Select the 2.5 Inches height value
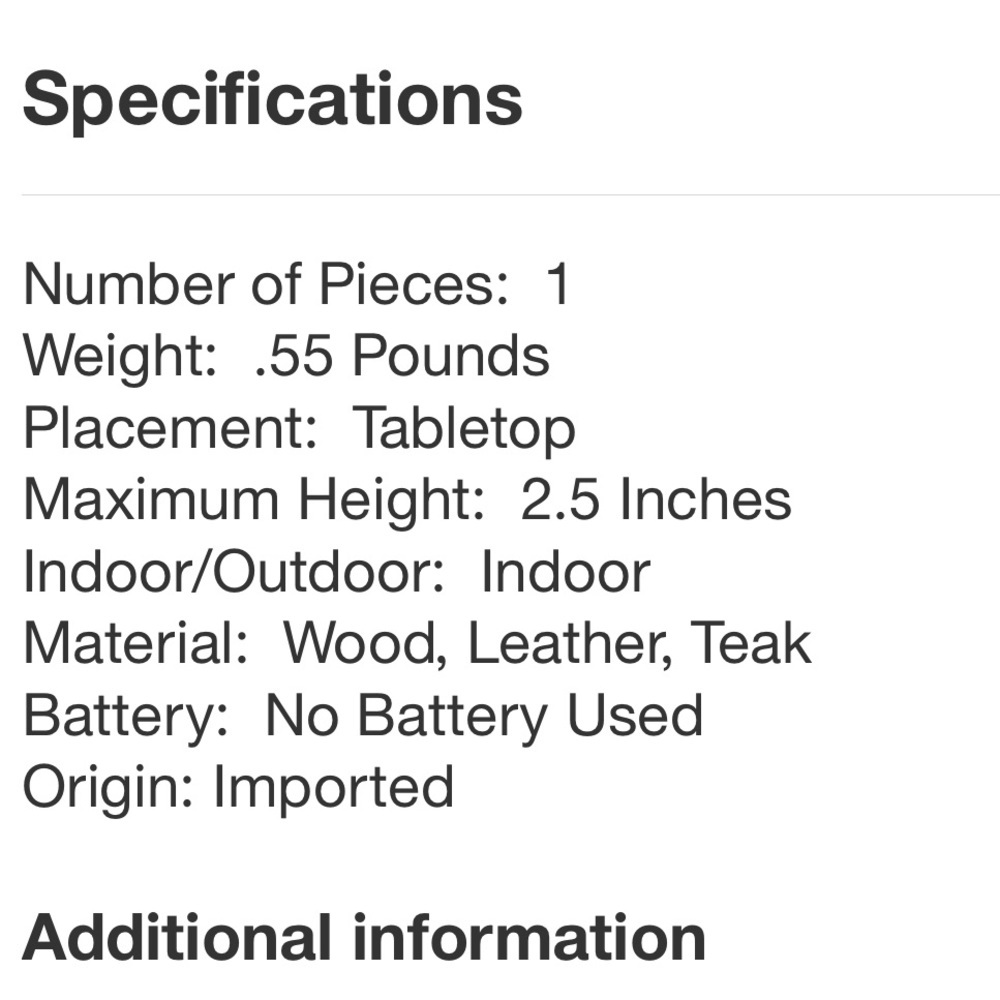Image resolution: width=1000 pixels, height=1000 pixels. pos(656,500)
